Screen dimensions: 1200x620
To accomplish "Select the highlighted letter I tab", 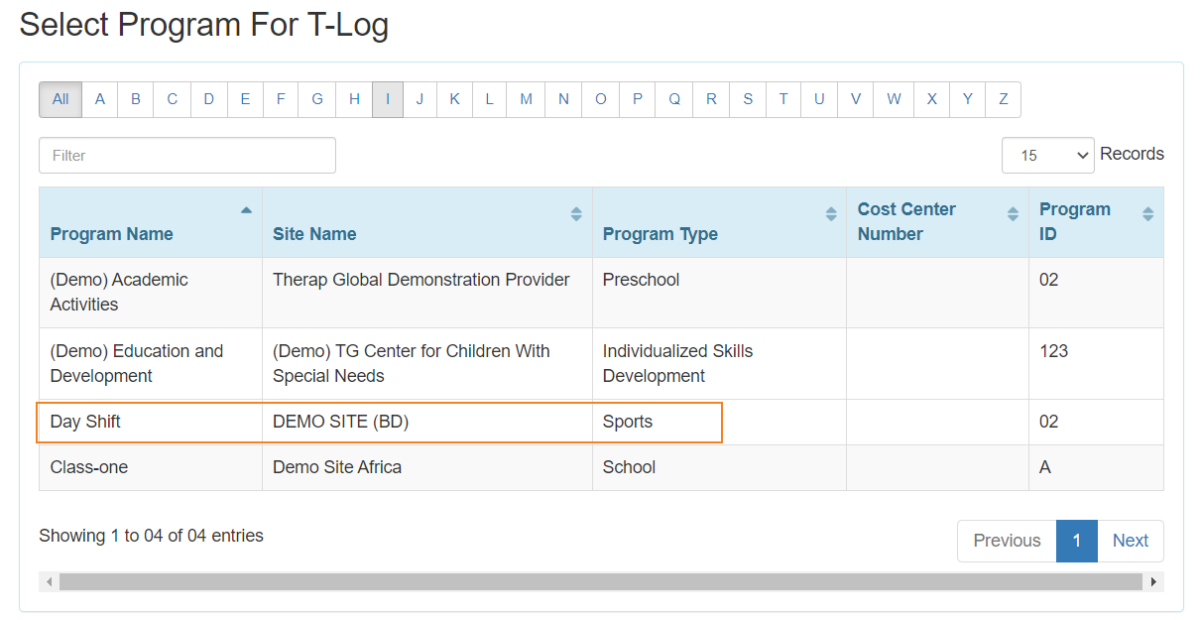I will 388,99.
